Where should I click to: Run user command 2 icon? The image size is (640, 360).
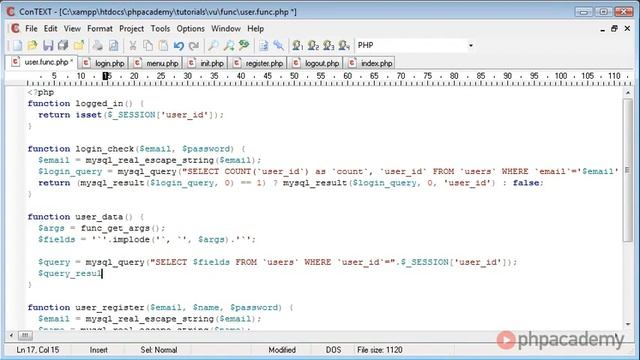tap(313, 45)
